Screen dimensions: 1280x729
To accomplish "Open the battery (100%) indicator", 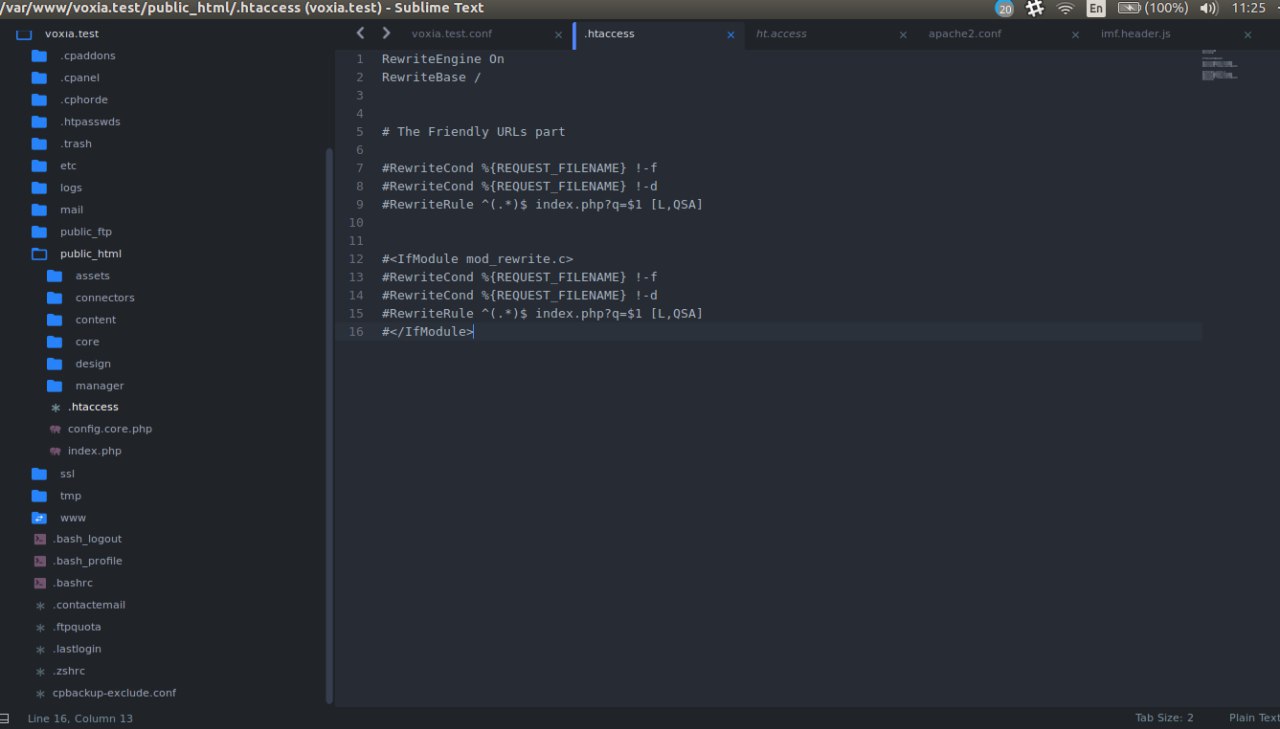I will (1153, 8).
